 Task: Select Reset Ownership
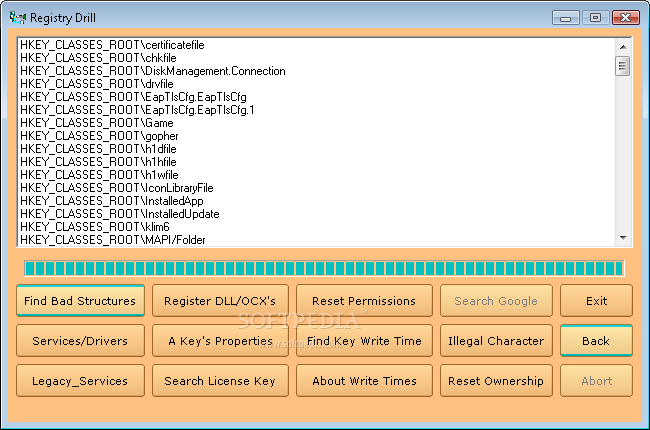[x=496, y=381]
